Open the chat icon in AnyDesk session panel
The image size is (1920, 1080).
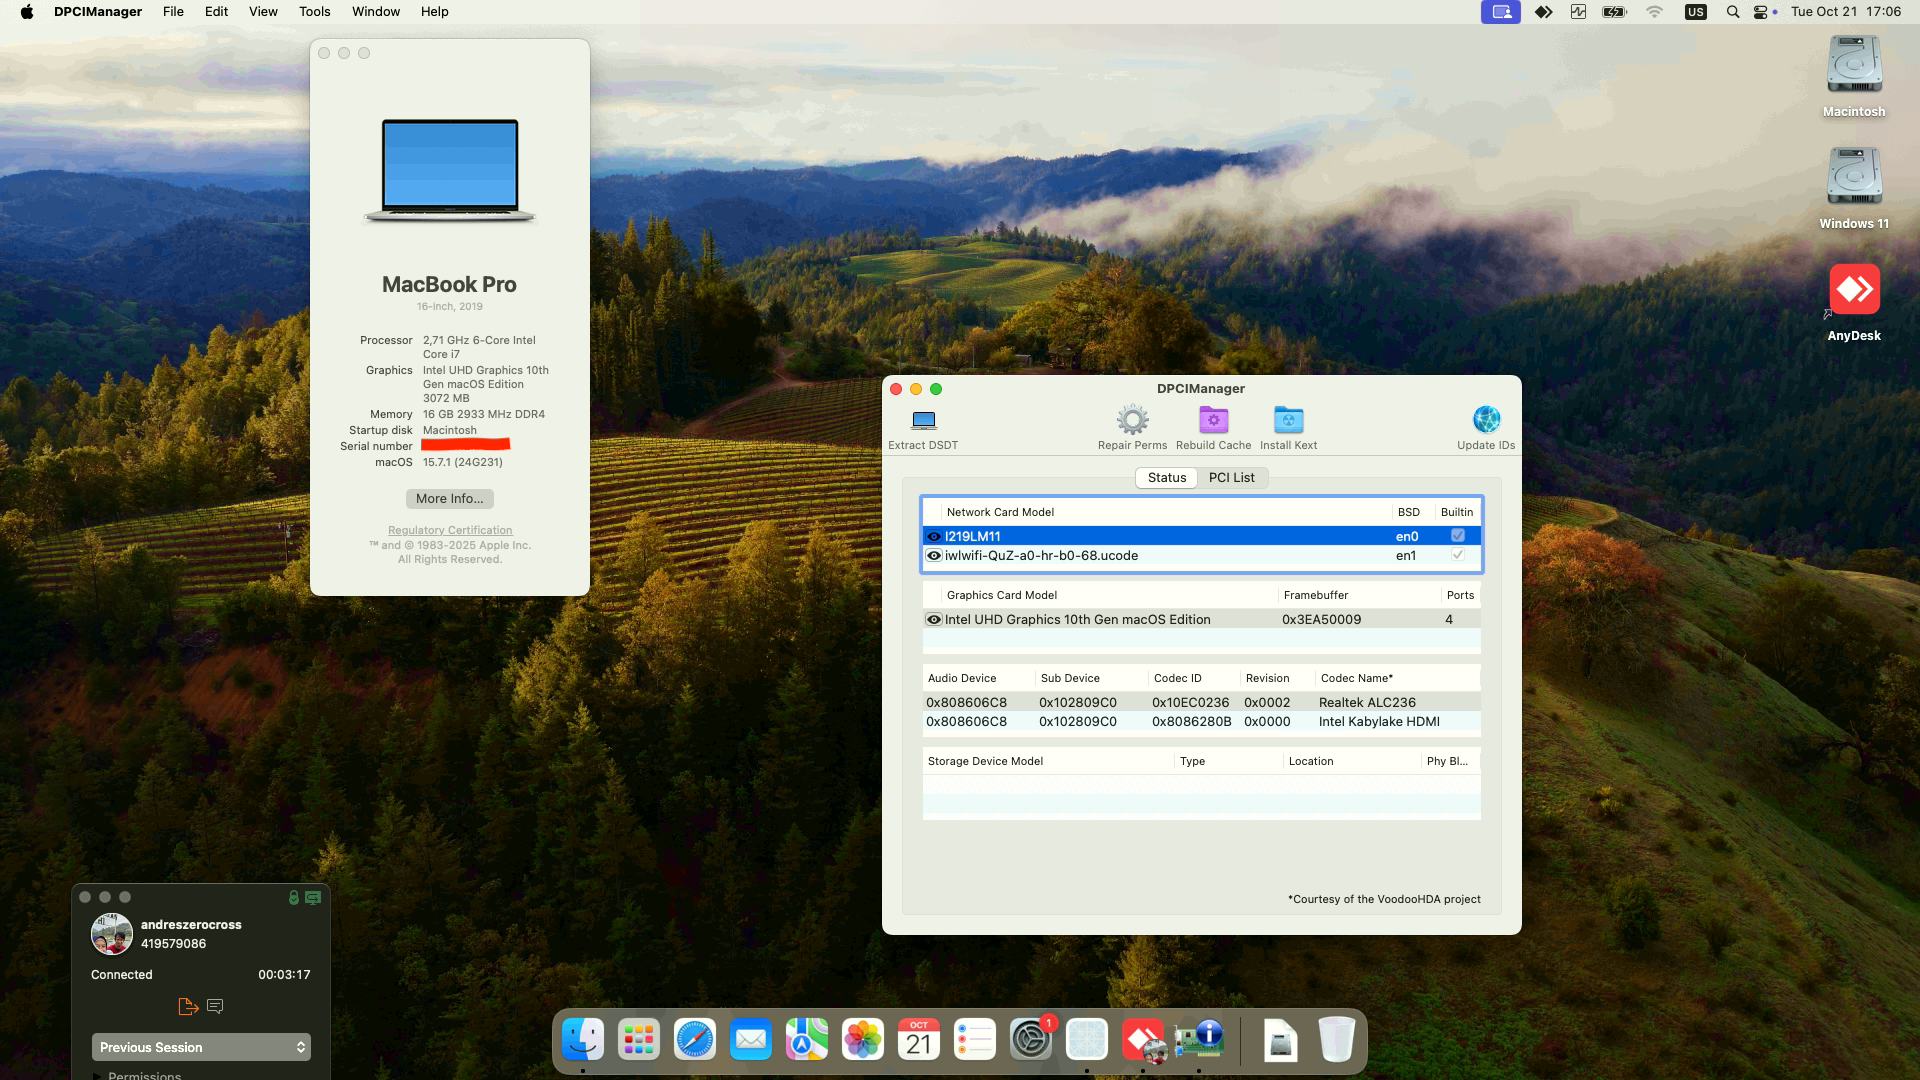click(215, 1007)
